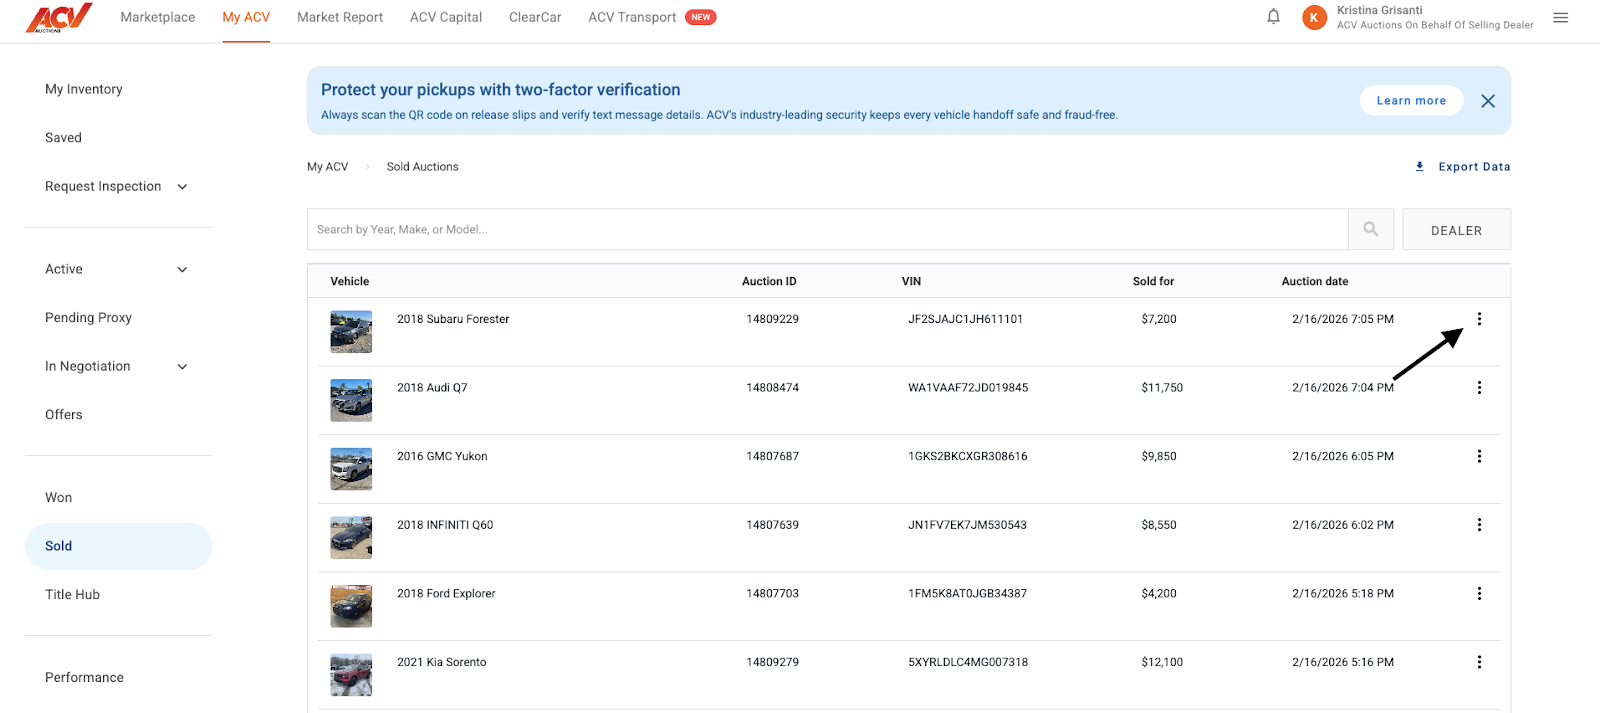The image size is (1600, 713).
Task: Click Sold Auctions breadcrumb
Action: tap(422, 167)
